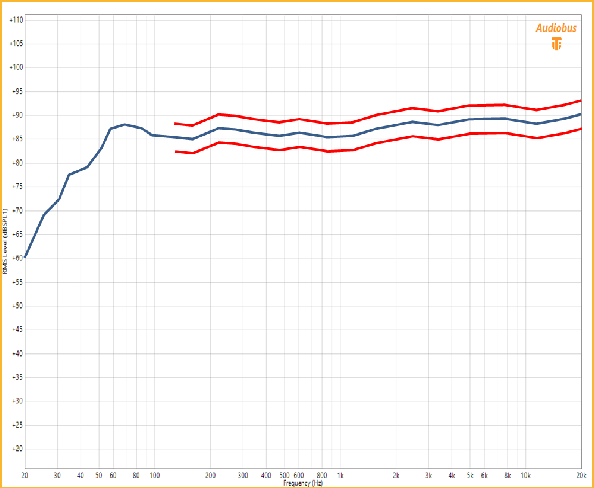
Task: Click the 6k tick on the frequency axis
Action: (484, 475)
